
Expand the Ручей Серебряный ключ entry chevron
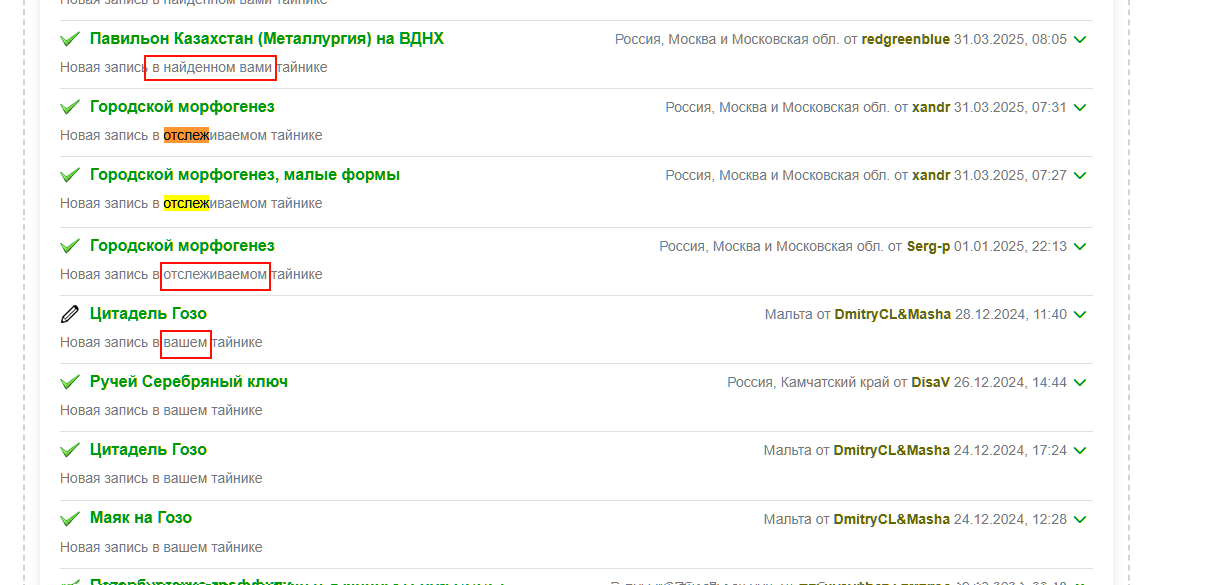(x=1079, y=382)
